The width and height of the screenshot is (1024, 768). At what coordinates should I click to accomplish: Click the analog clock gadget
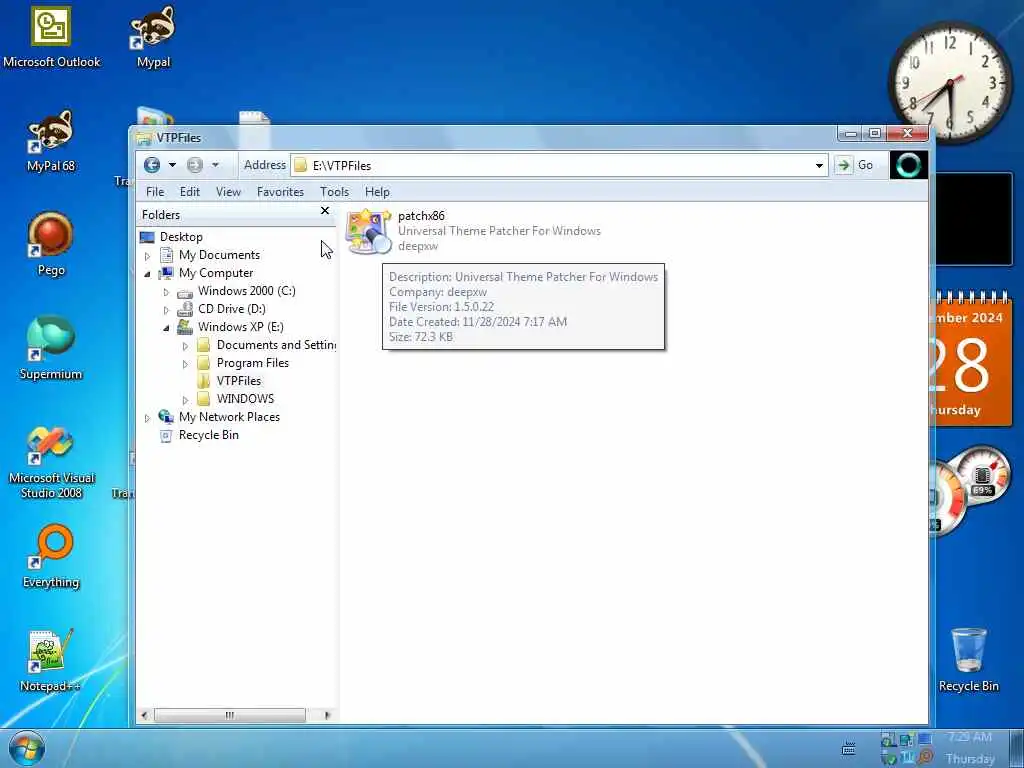(x=951, y=82)
